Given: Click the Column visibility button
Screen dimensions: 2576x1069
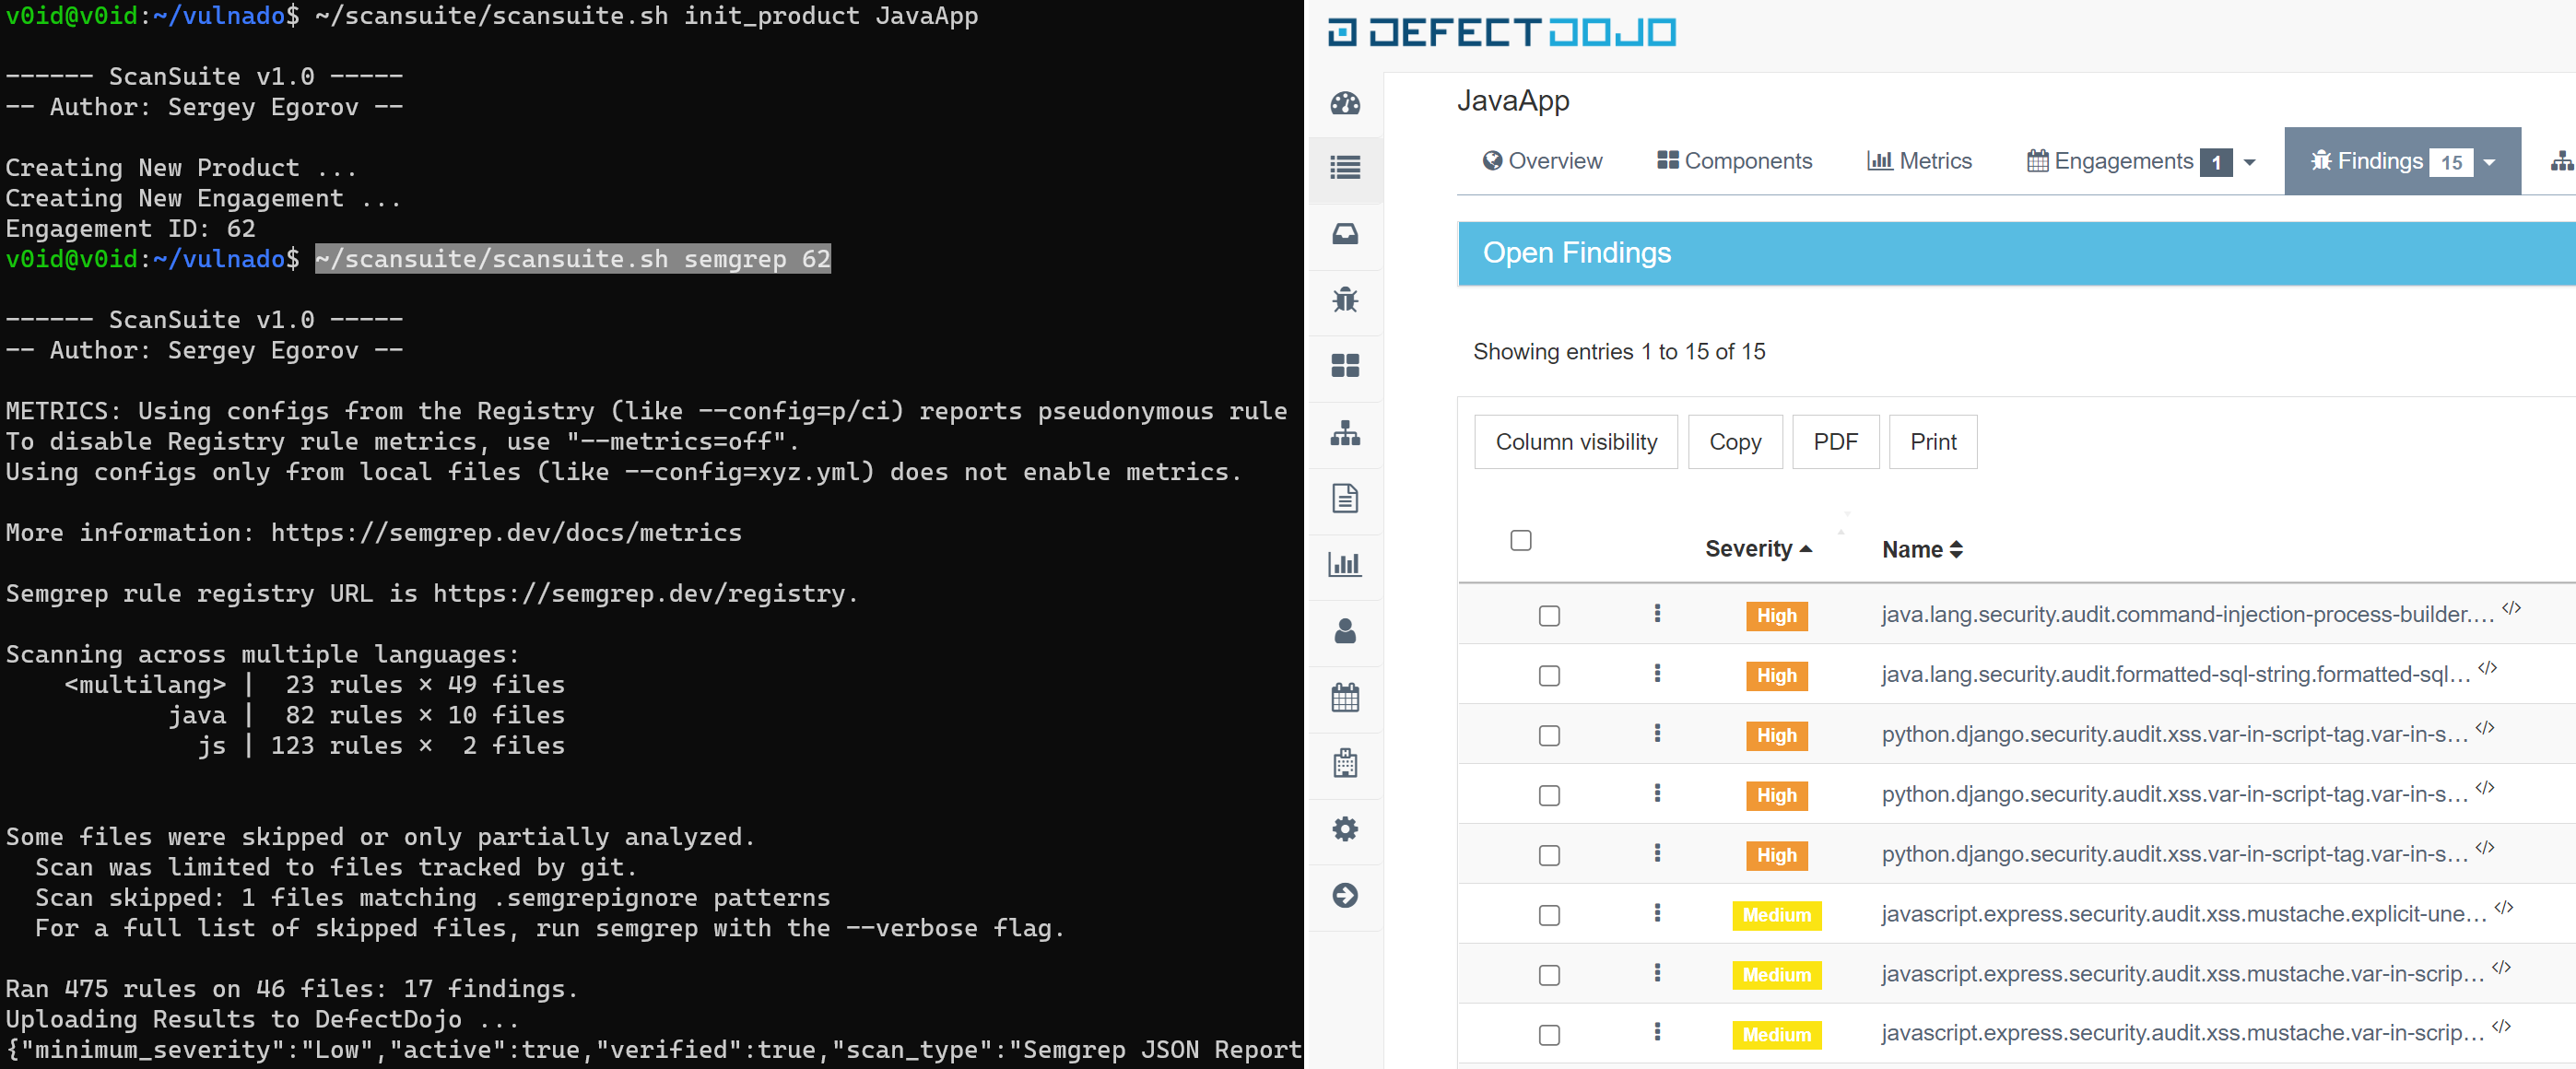Looking at the screenshot, I should 1575,442.
